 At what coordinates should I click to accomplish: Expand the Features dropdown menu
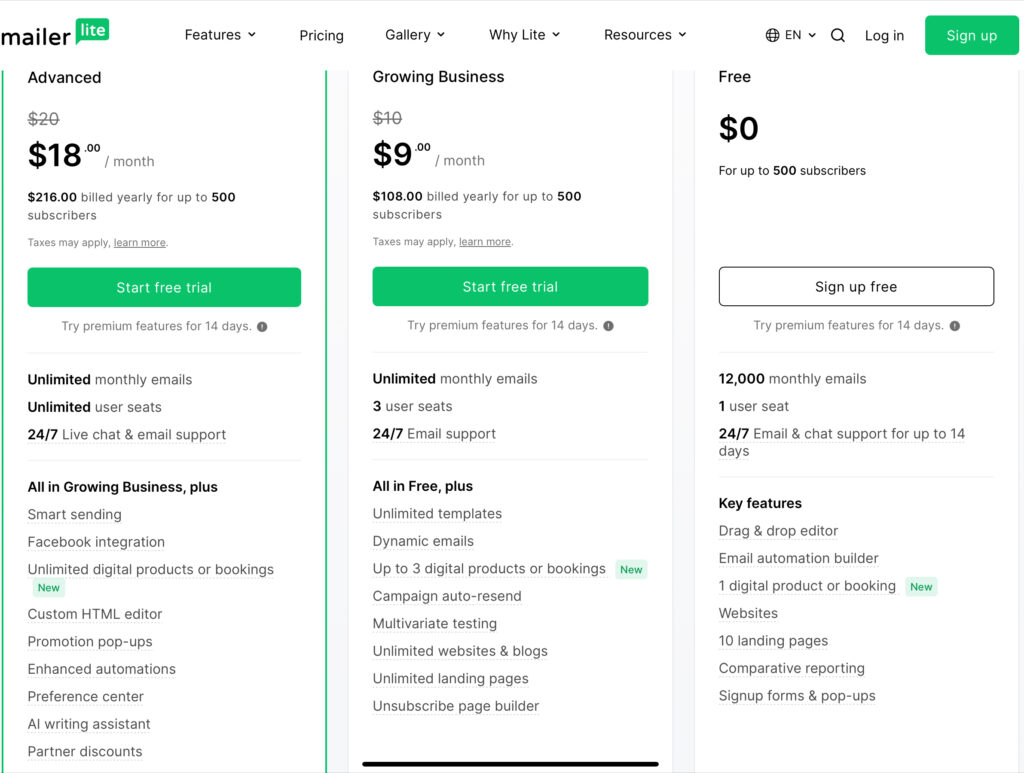pos(220,34)
